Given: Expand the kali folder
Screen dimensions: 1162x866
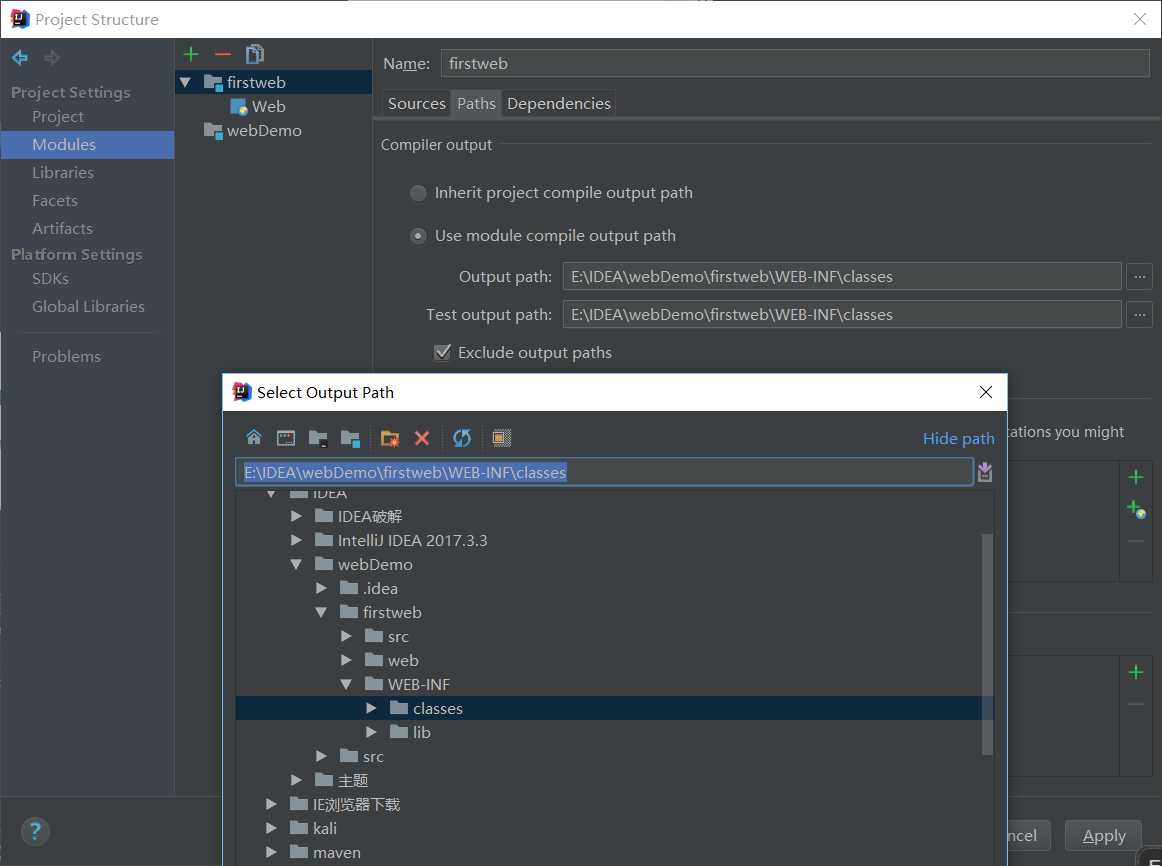Looking at the screenshot, I should [271, 828].
